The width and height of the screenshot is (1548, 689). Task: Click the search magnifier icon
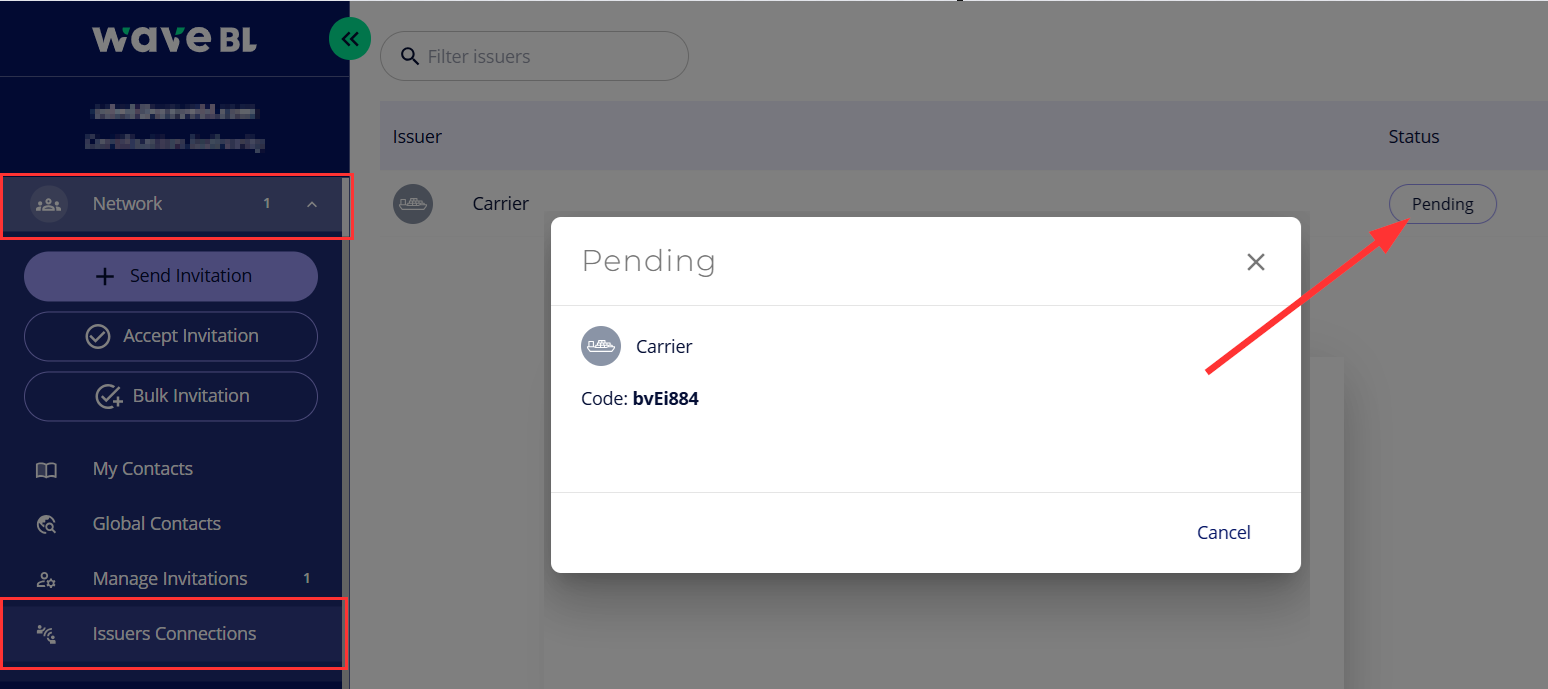(x=409, y=57)
